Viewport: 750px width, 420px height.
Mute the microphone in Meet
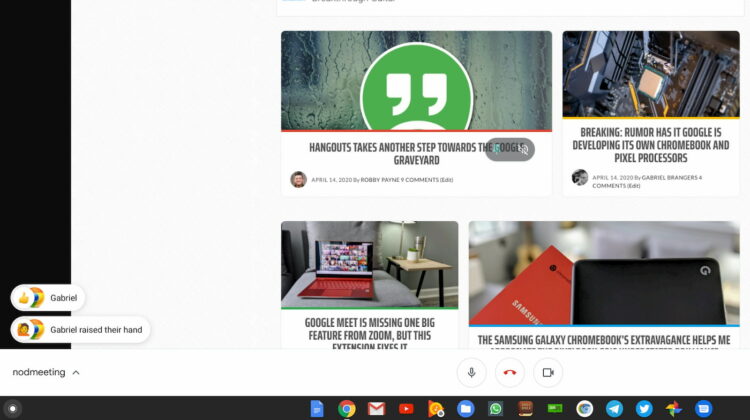click(x=471, y=373)
